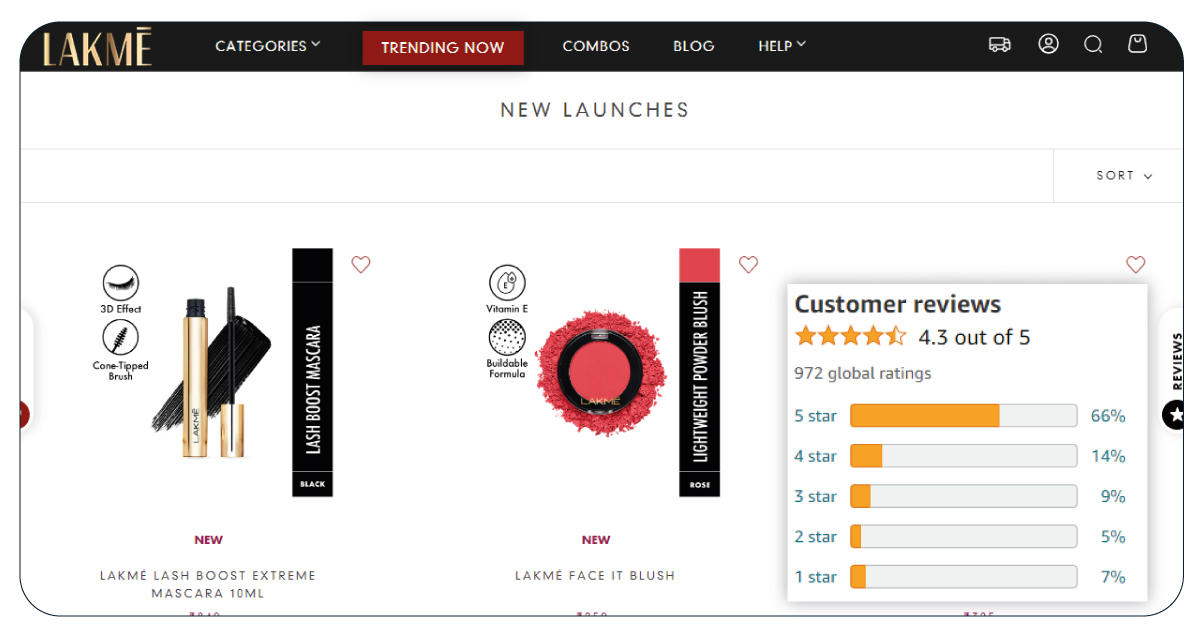Click the star icon under Reviews tab

click(x=1176, y=414)
